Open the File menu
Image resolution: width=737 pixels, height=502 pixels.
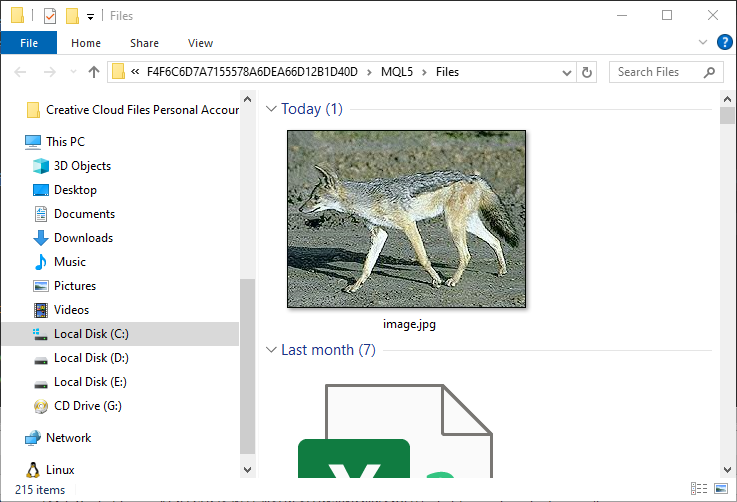coord(29,43)
